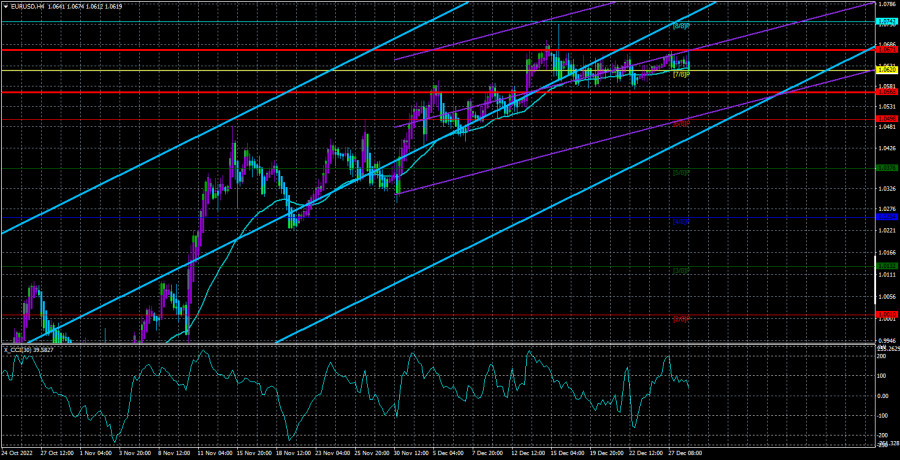Image resolution: width=900 pixels, height=460 pixels.
Task: Click the separator between chart and CCI window
Action: tap(436, 344)
